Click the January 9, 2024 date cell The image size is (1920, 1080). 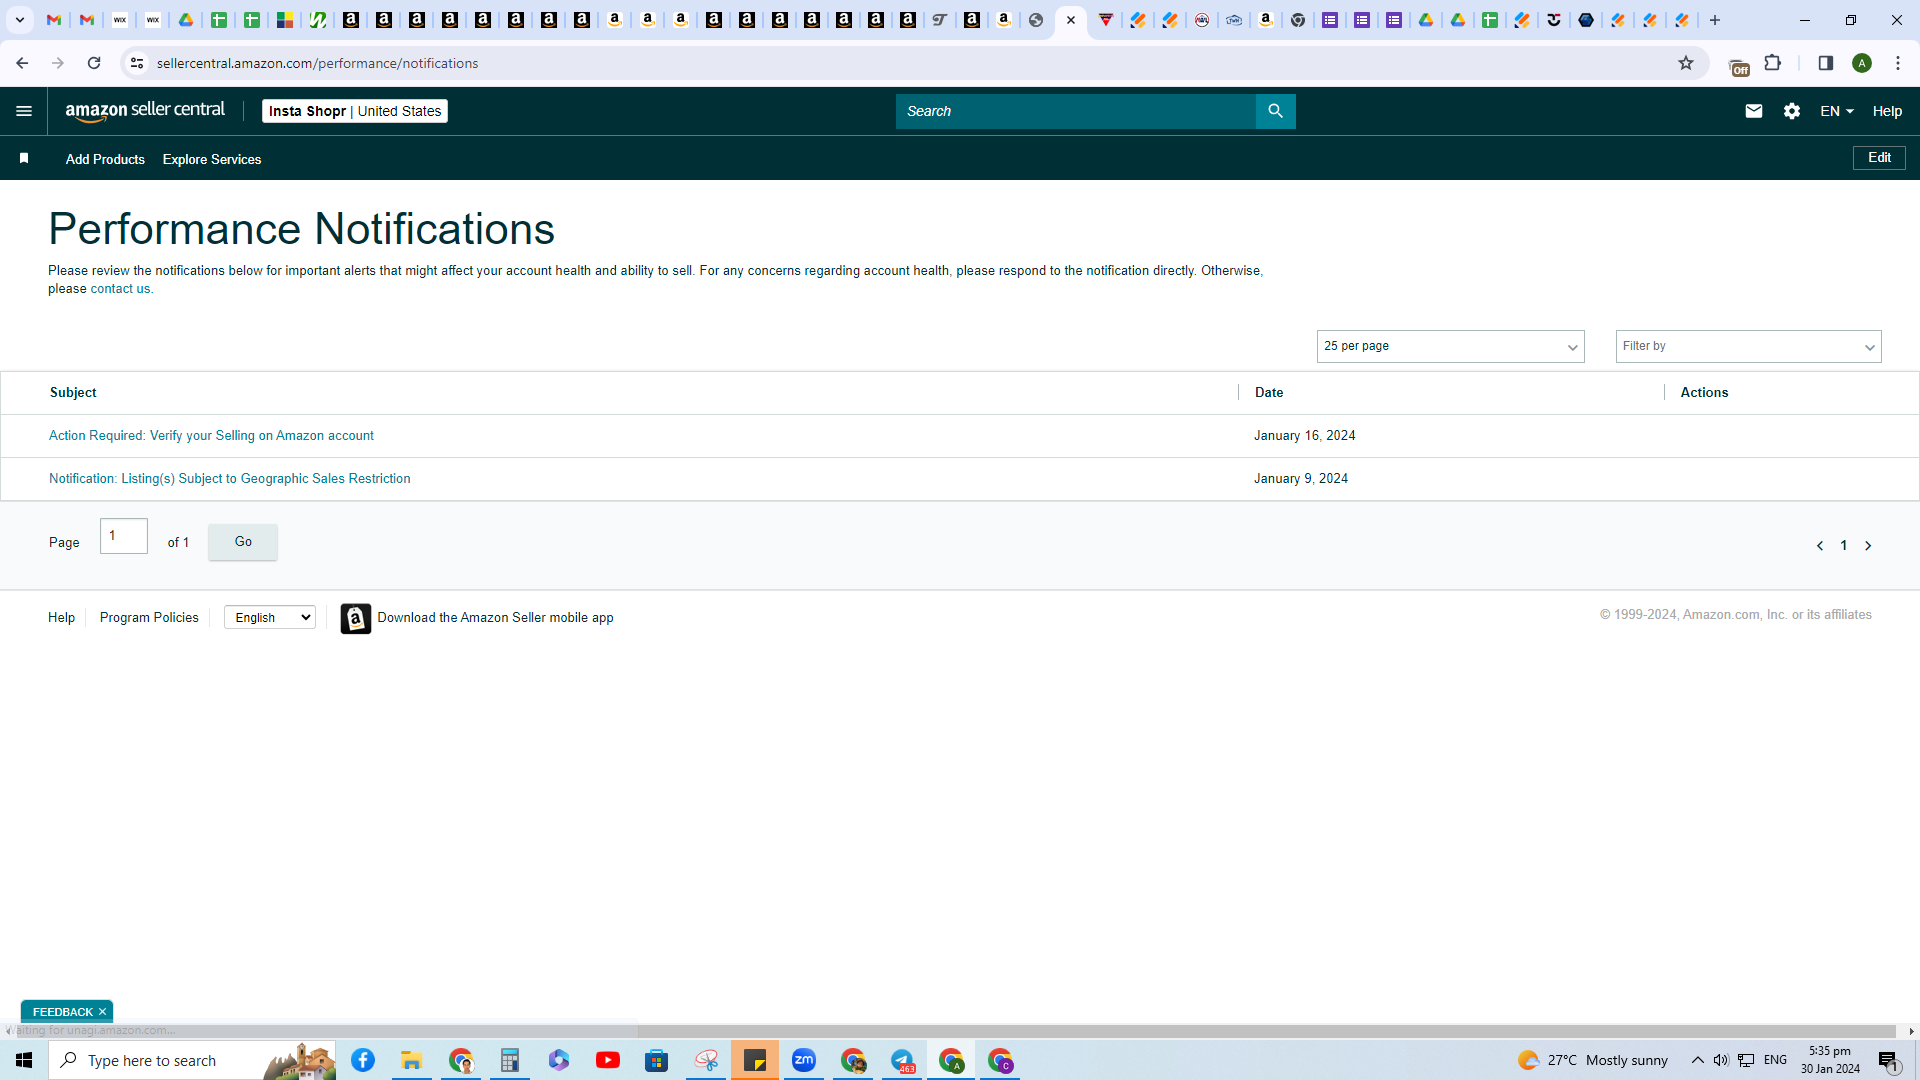point(1301,479)
